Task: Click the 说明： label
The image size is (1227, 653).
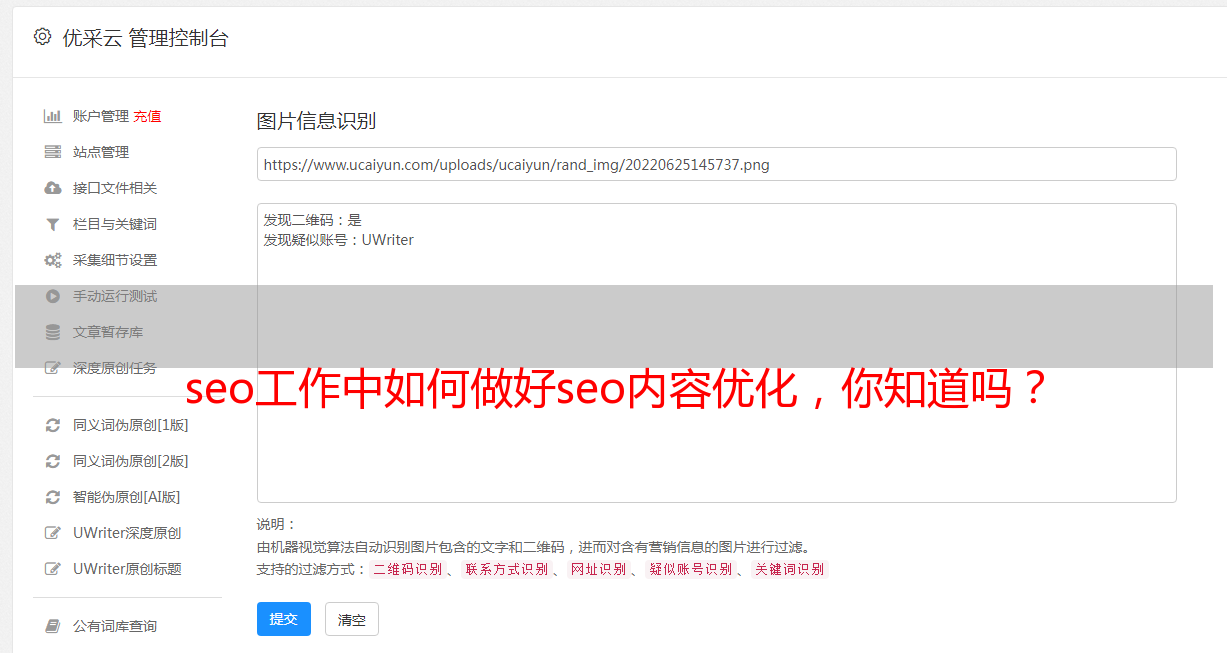Action: click(276, 524)
